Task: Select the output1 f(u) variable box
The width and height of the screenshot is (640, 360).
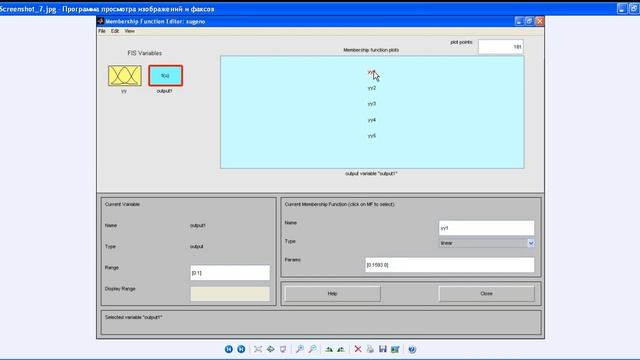Action: (165, 76)
